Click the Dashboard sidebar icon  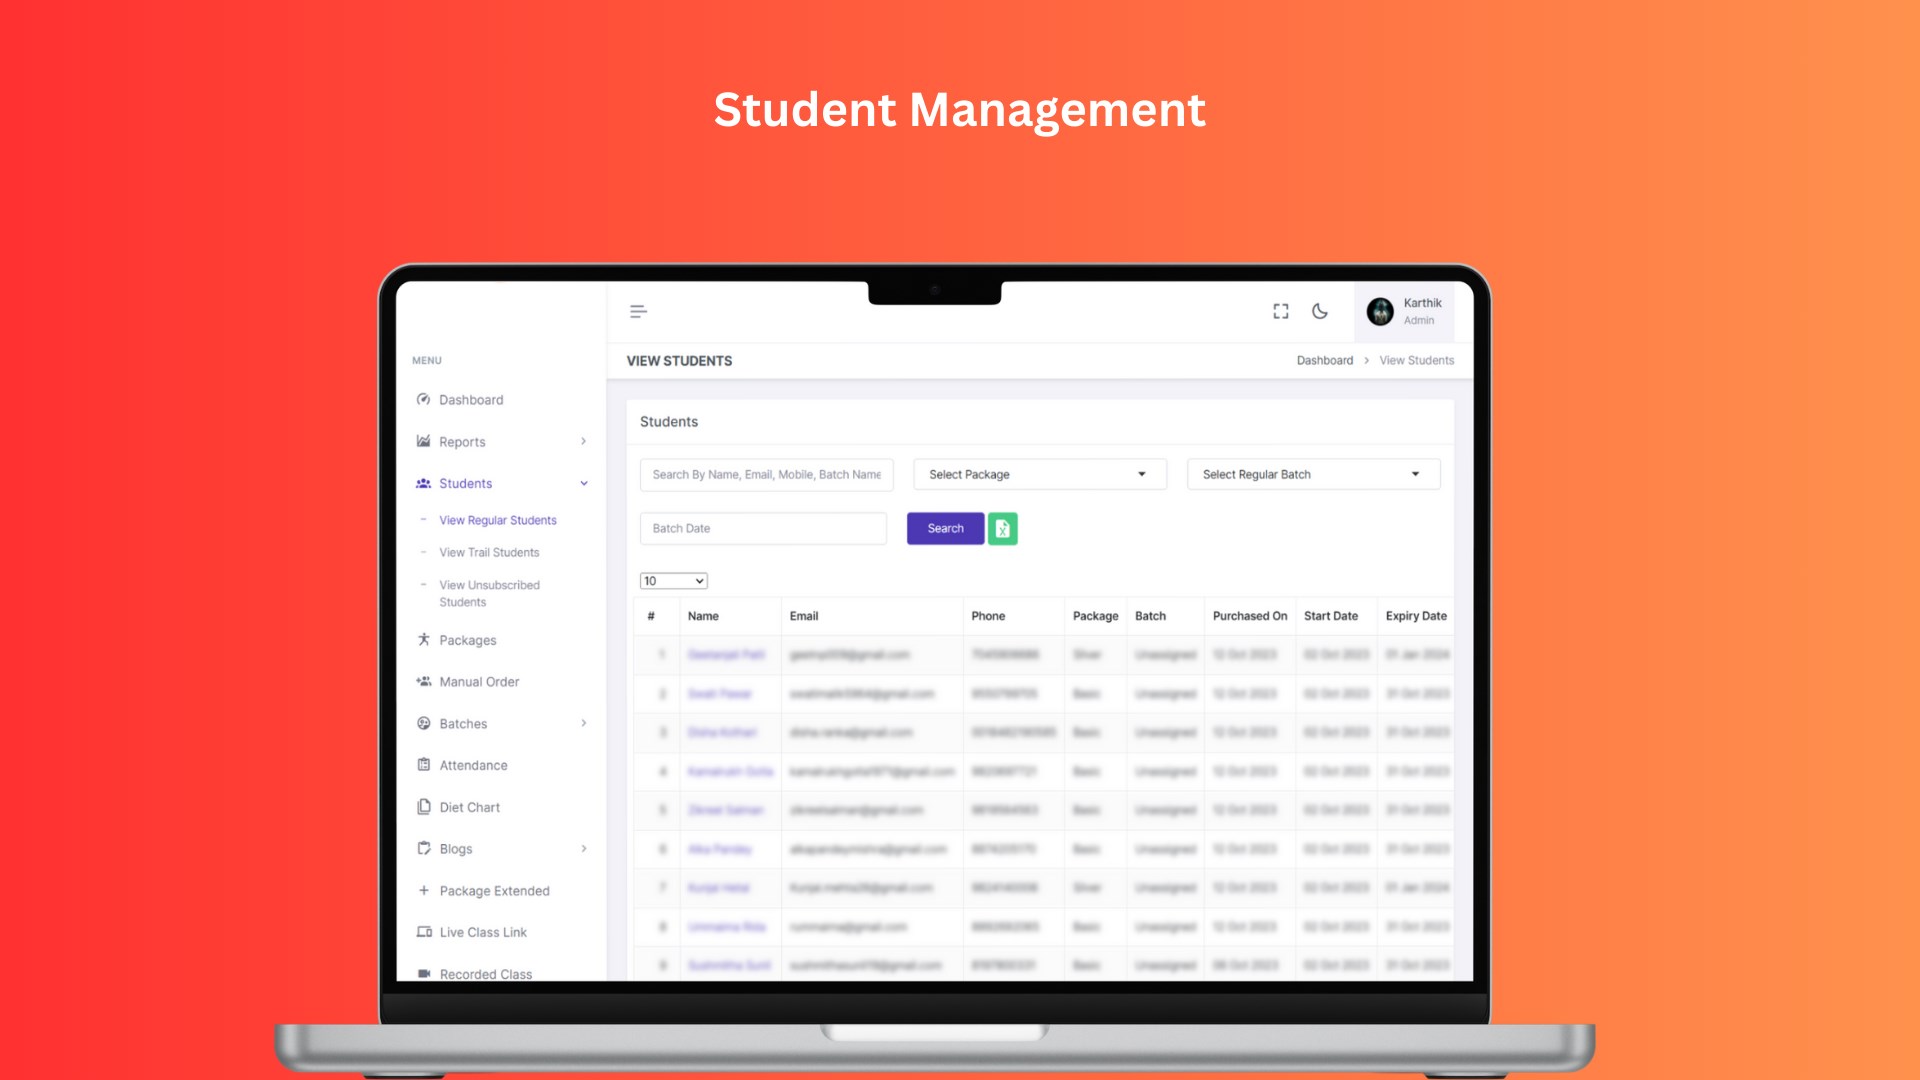[x=423, y=400]
